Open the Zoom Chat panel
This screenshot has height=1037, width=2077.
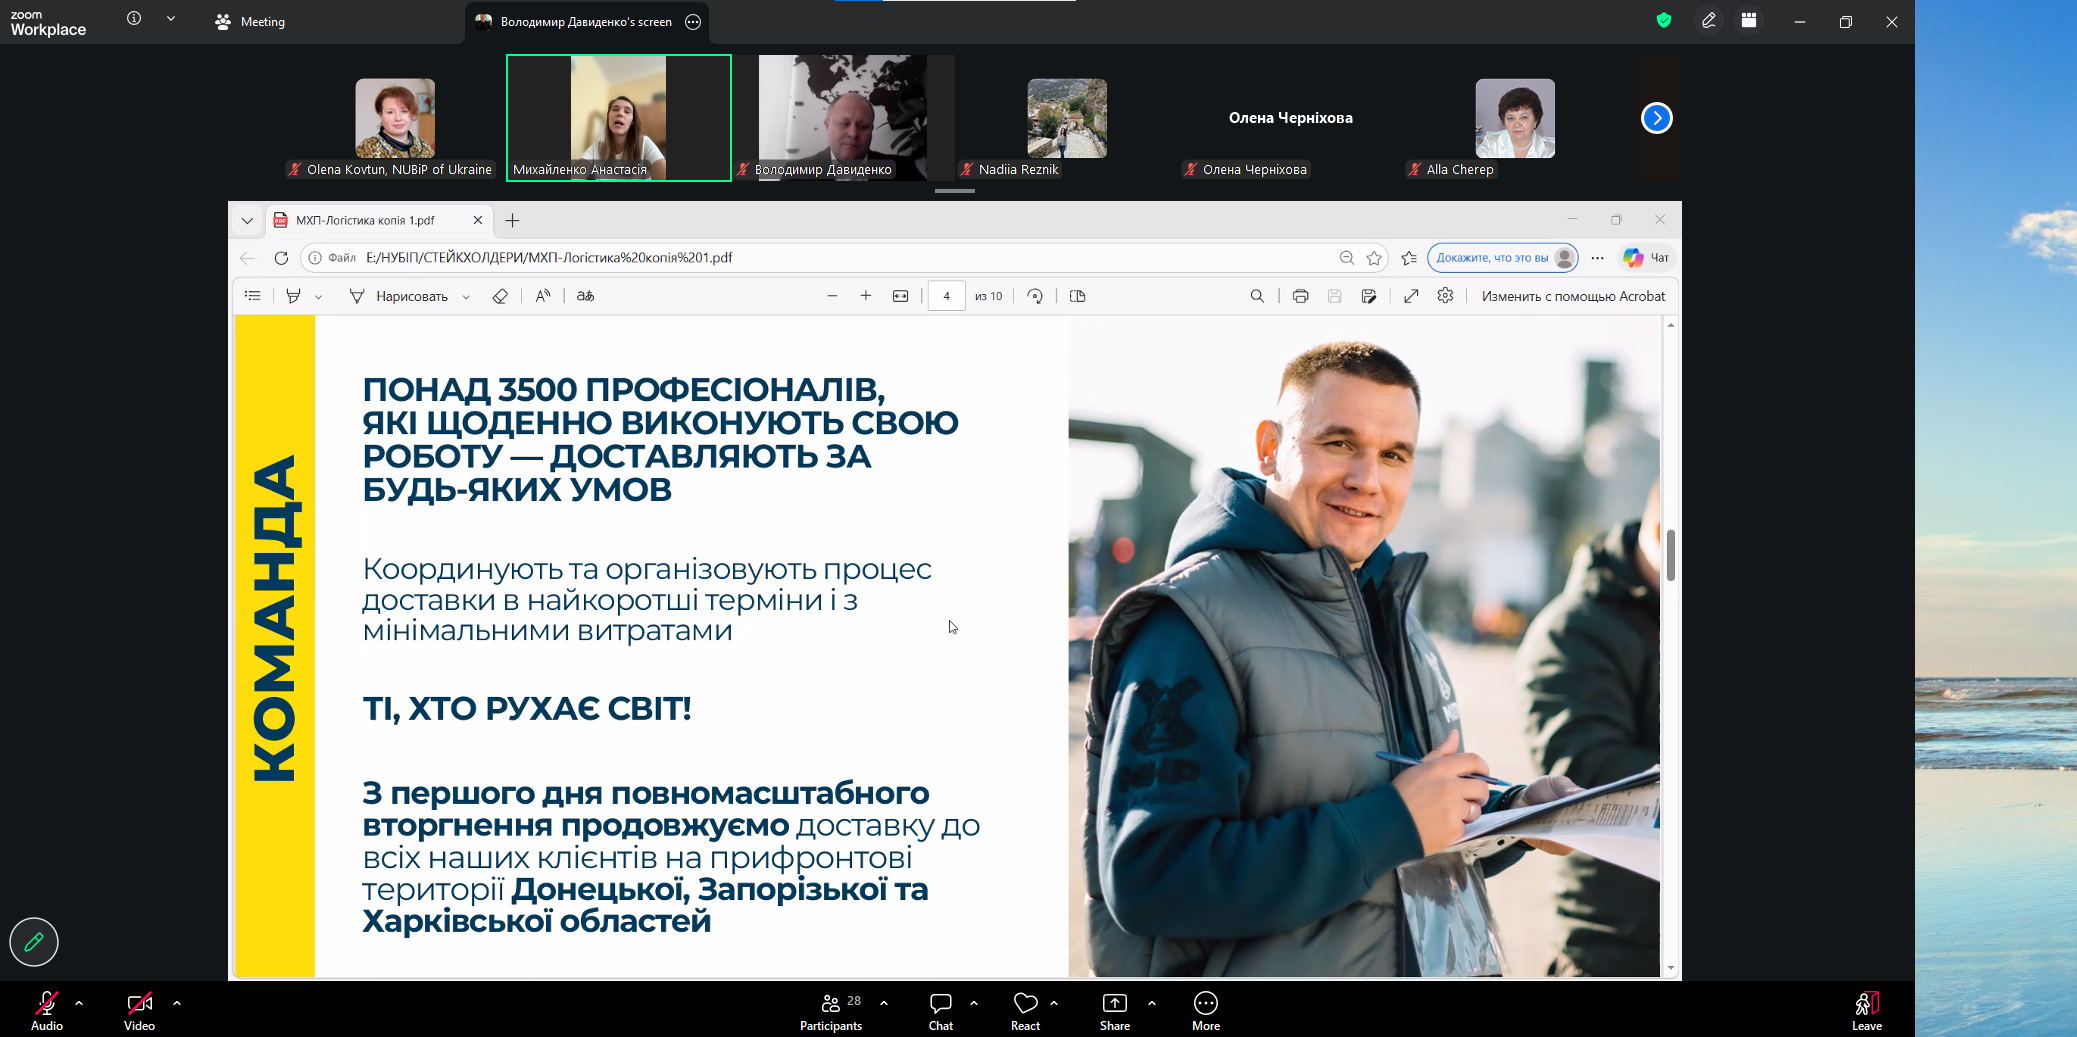tap(940, 1010)
